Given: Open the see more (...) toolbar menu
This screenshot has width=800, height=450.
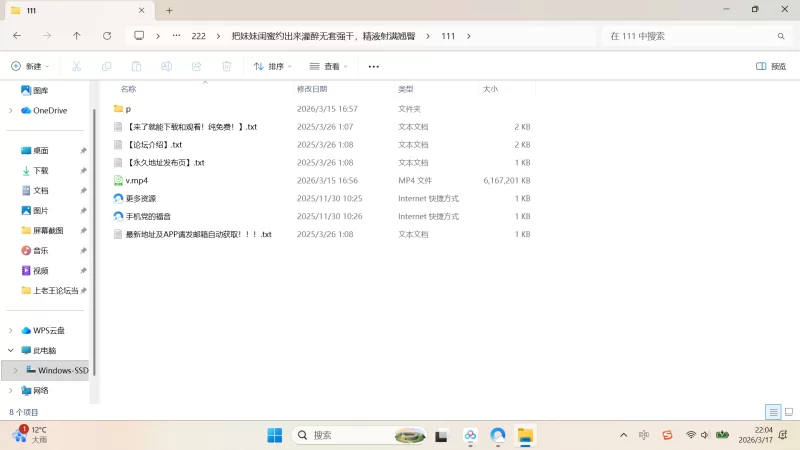Looking at the screenshot, I should 374,66.
